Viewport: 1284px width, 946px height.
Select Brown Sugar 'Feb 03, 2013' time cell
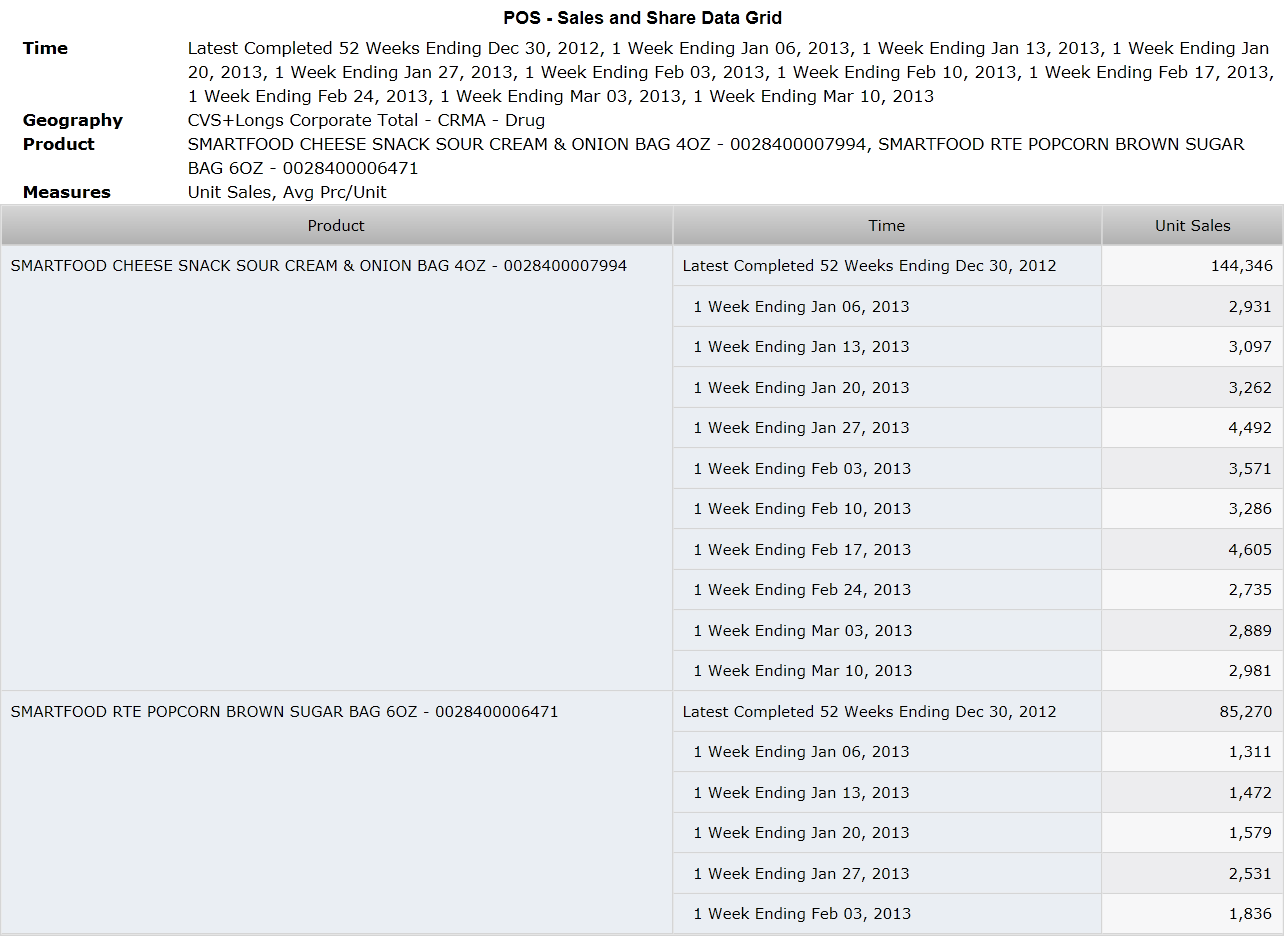(x=887, y=913)
